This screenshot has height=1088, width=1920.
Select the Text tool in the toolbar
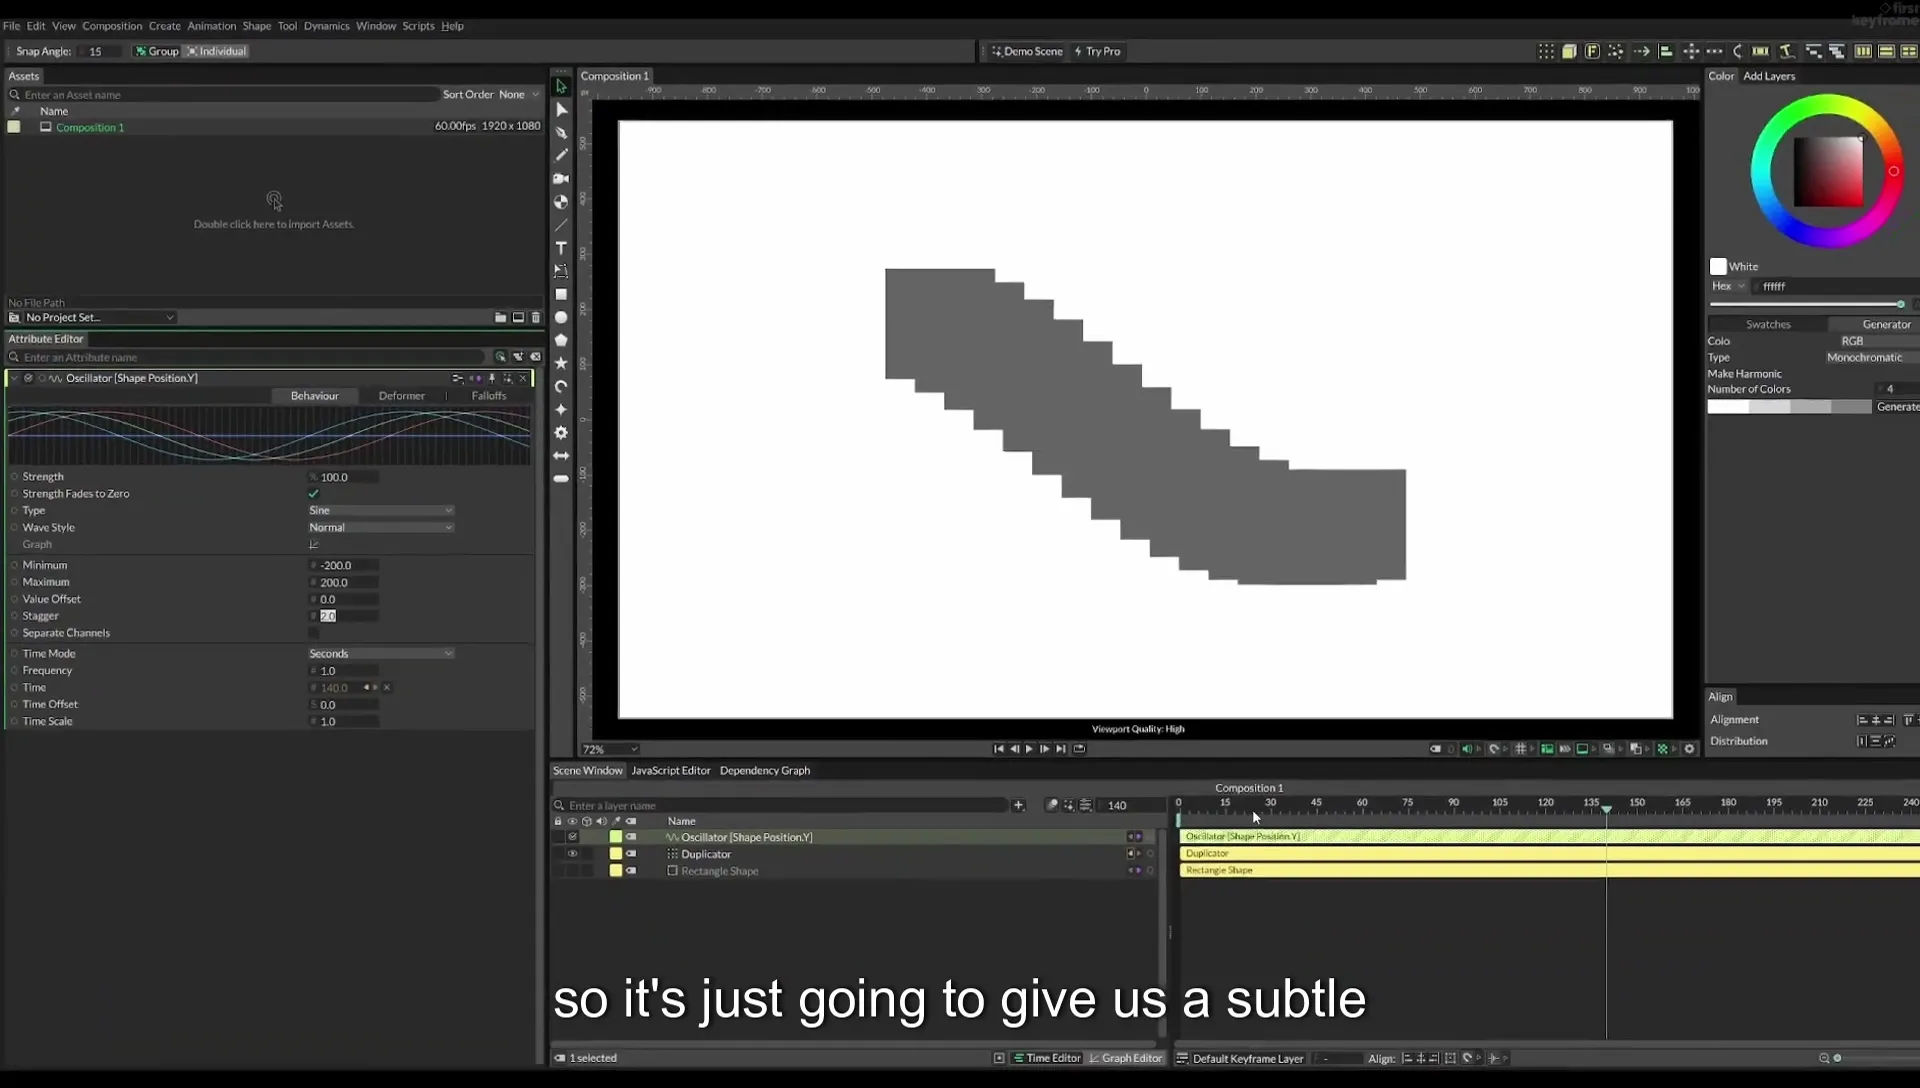click(x=561, y=248)
